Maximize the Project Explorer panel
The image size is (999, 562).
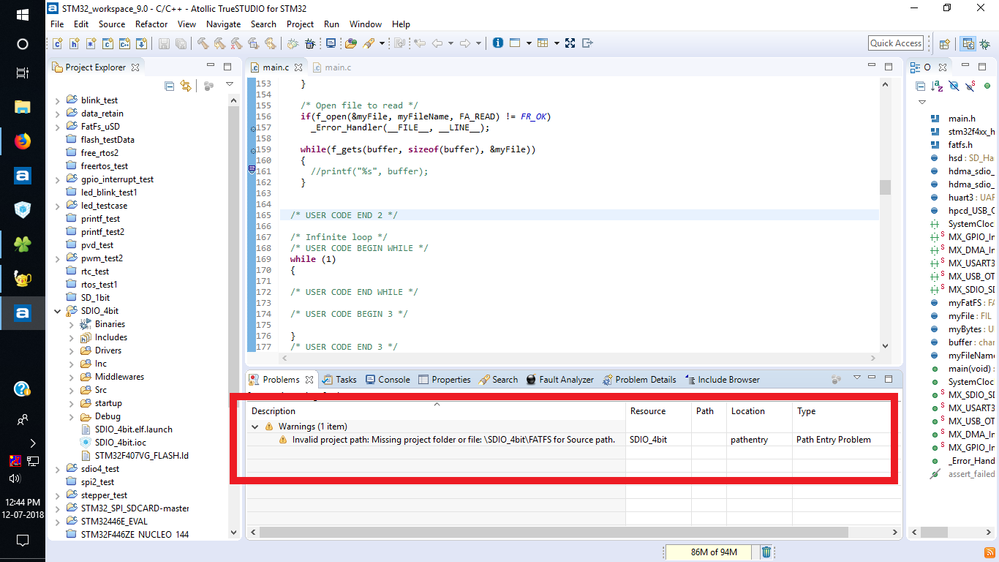click(x=227, y=66)
